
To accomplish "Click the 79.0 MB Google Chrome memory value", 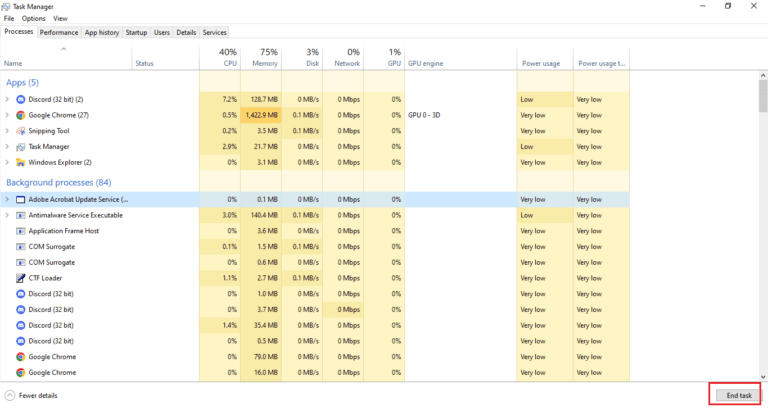I will tap(266, 357).
